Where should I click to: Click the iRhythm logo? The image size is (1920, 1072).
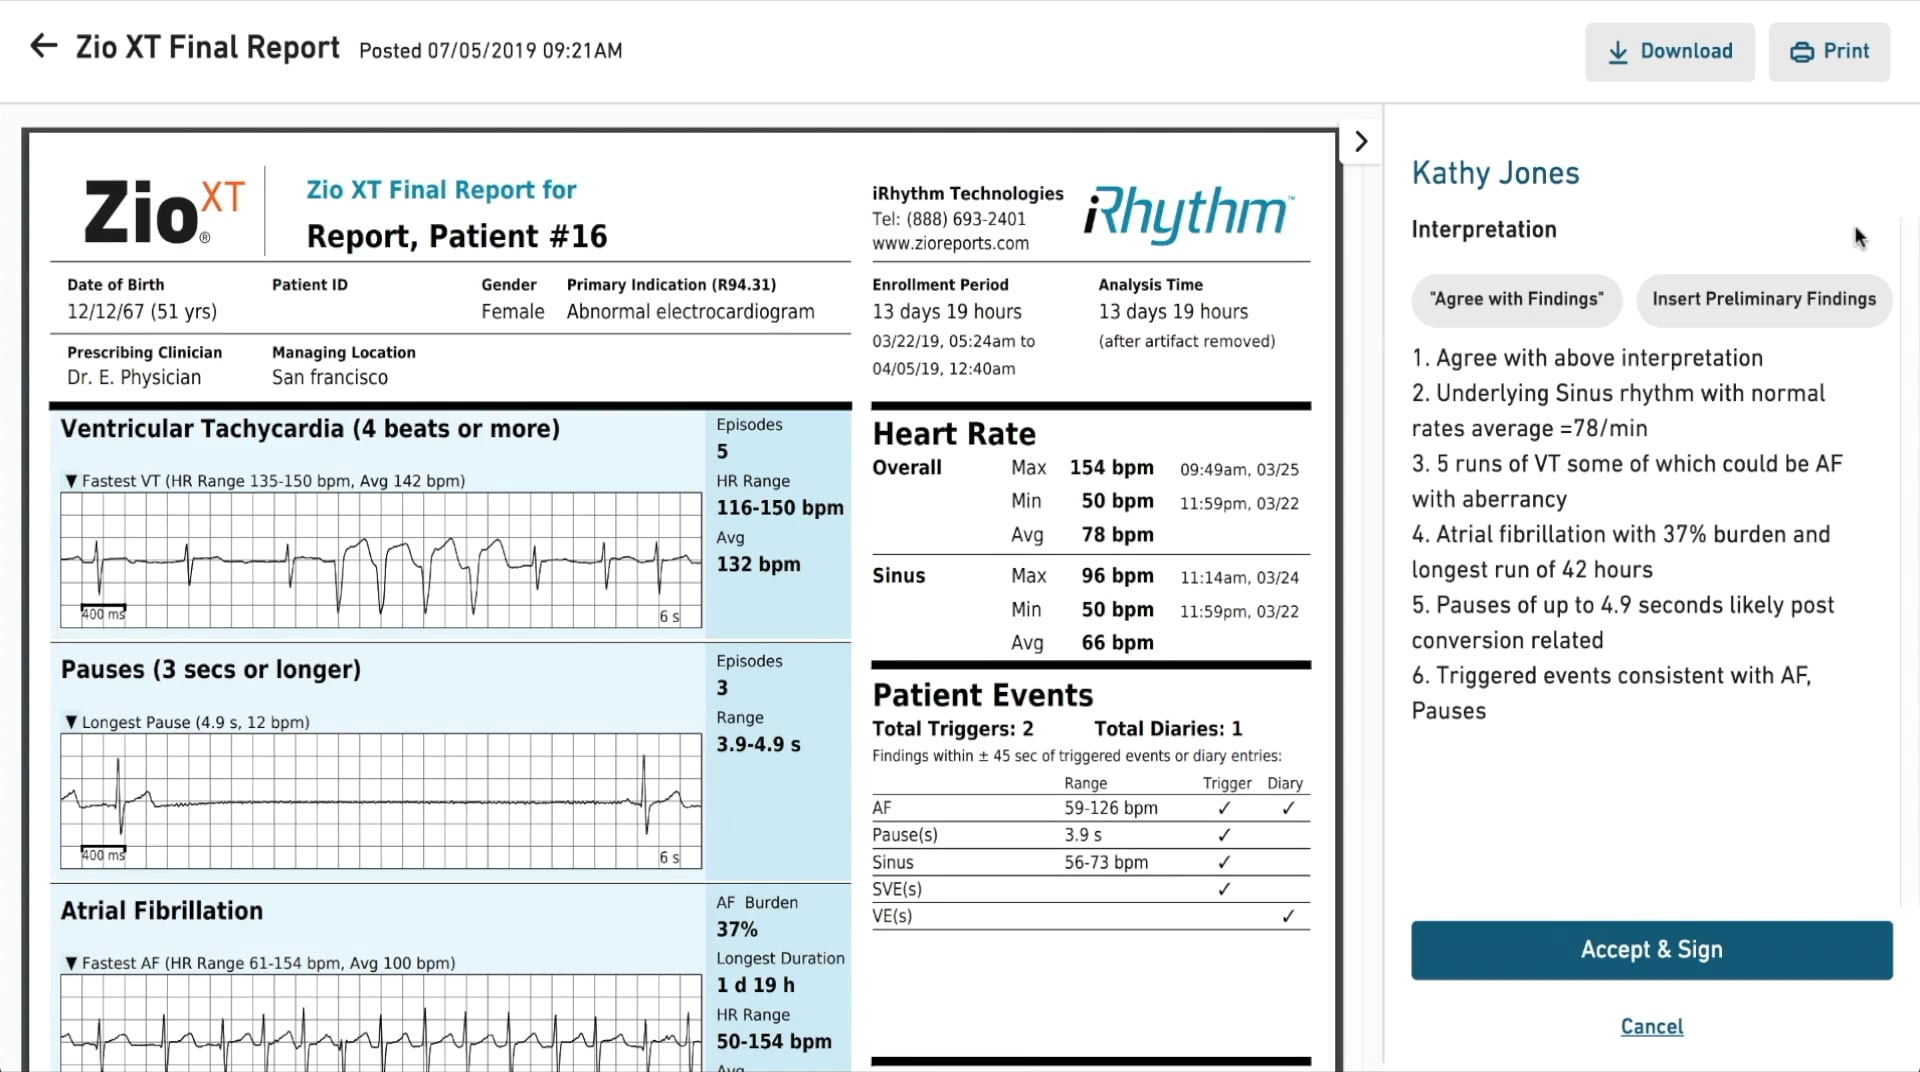coord(1189,212)
